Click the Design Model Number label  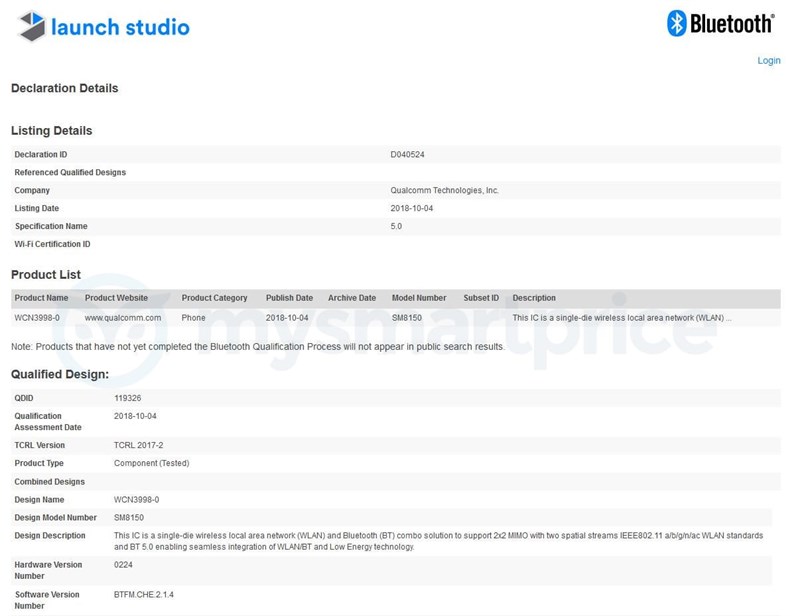tap(55, 518)
